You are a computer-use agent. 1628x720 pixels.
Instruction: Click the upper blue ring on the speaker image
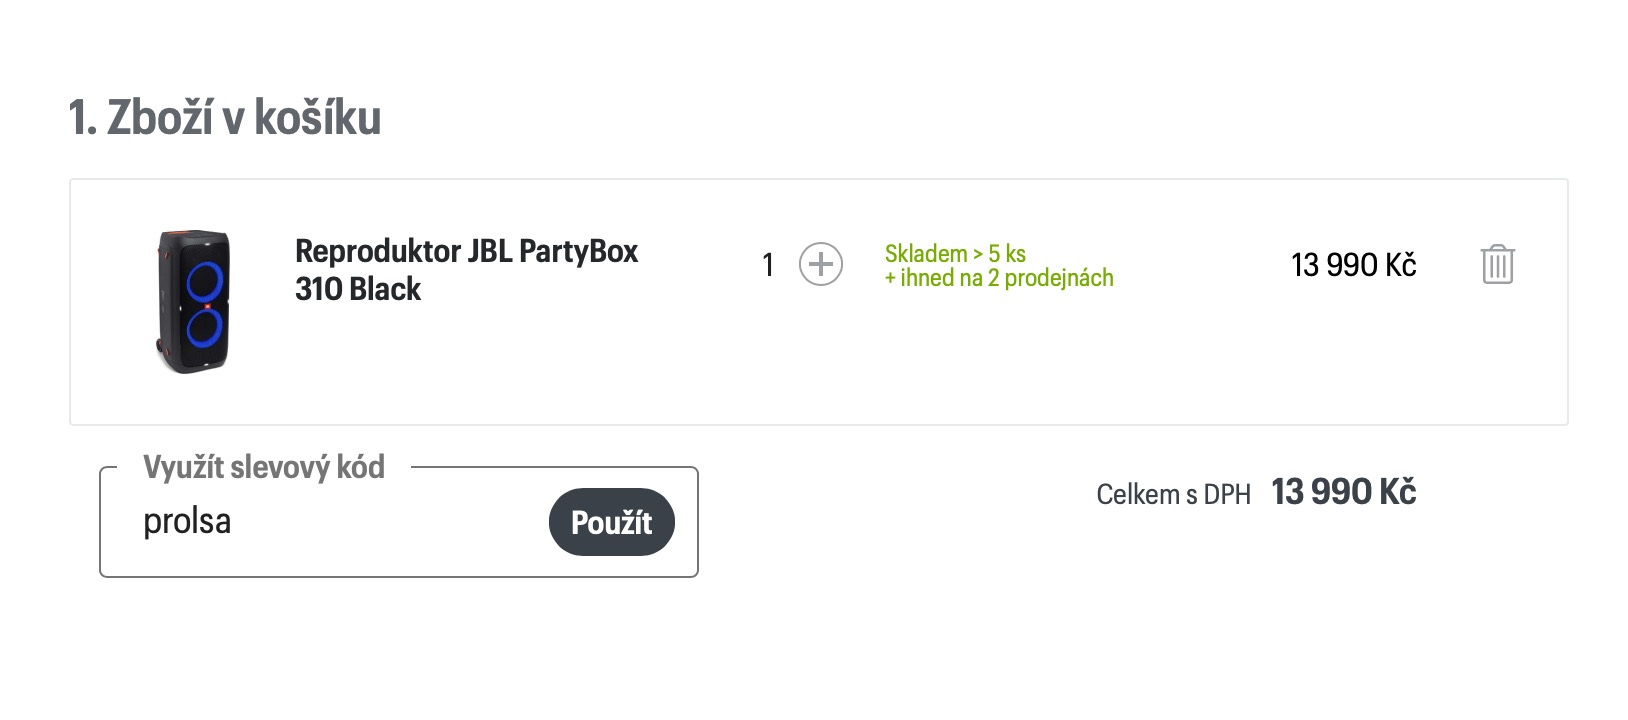204,283
